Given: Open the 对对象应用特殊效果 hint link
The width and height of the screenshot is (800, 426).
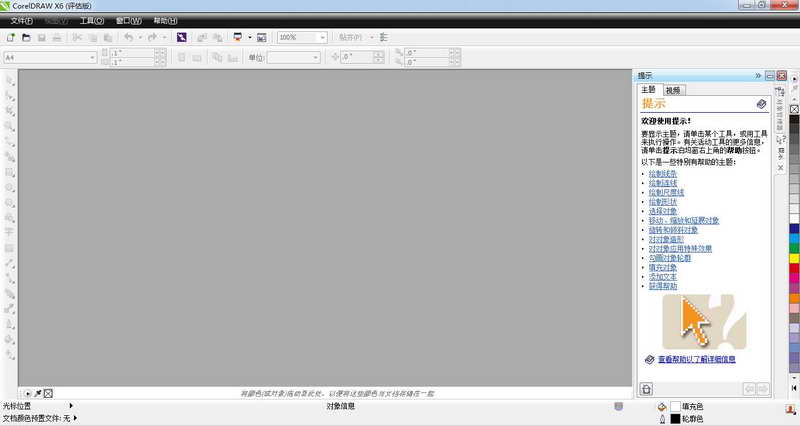Looking at the screenshot, I should (x=680, y=248).
